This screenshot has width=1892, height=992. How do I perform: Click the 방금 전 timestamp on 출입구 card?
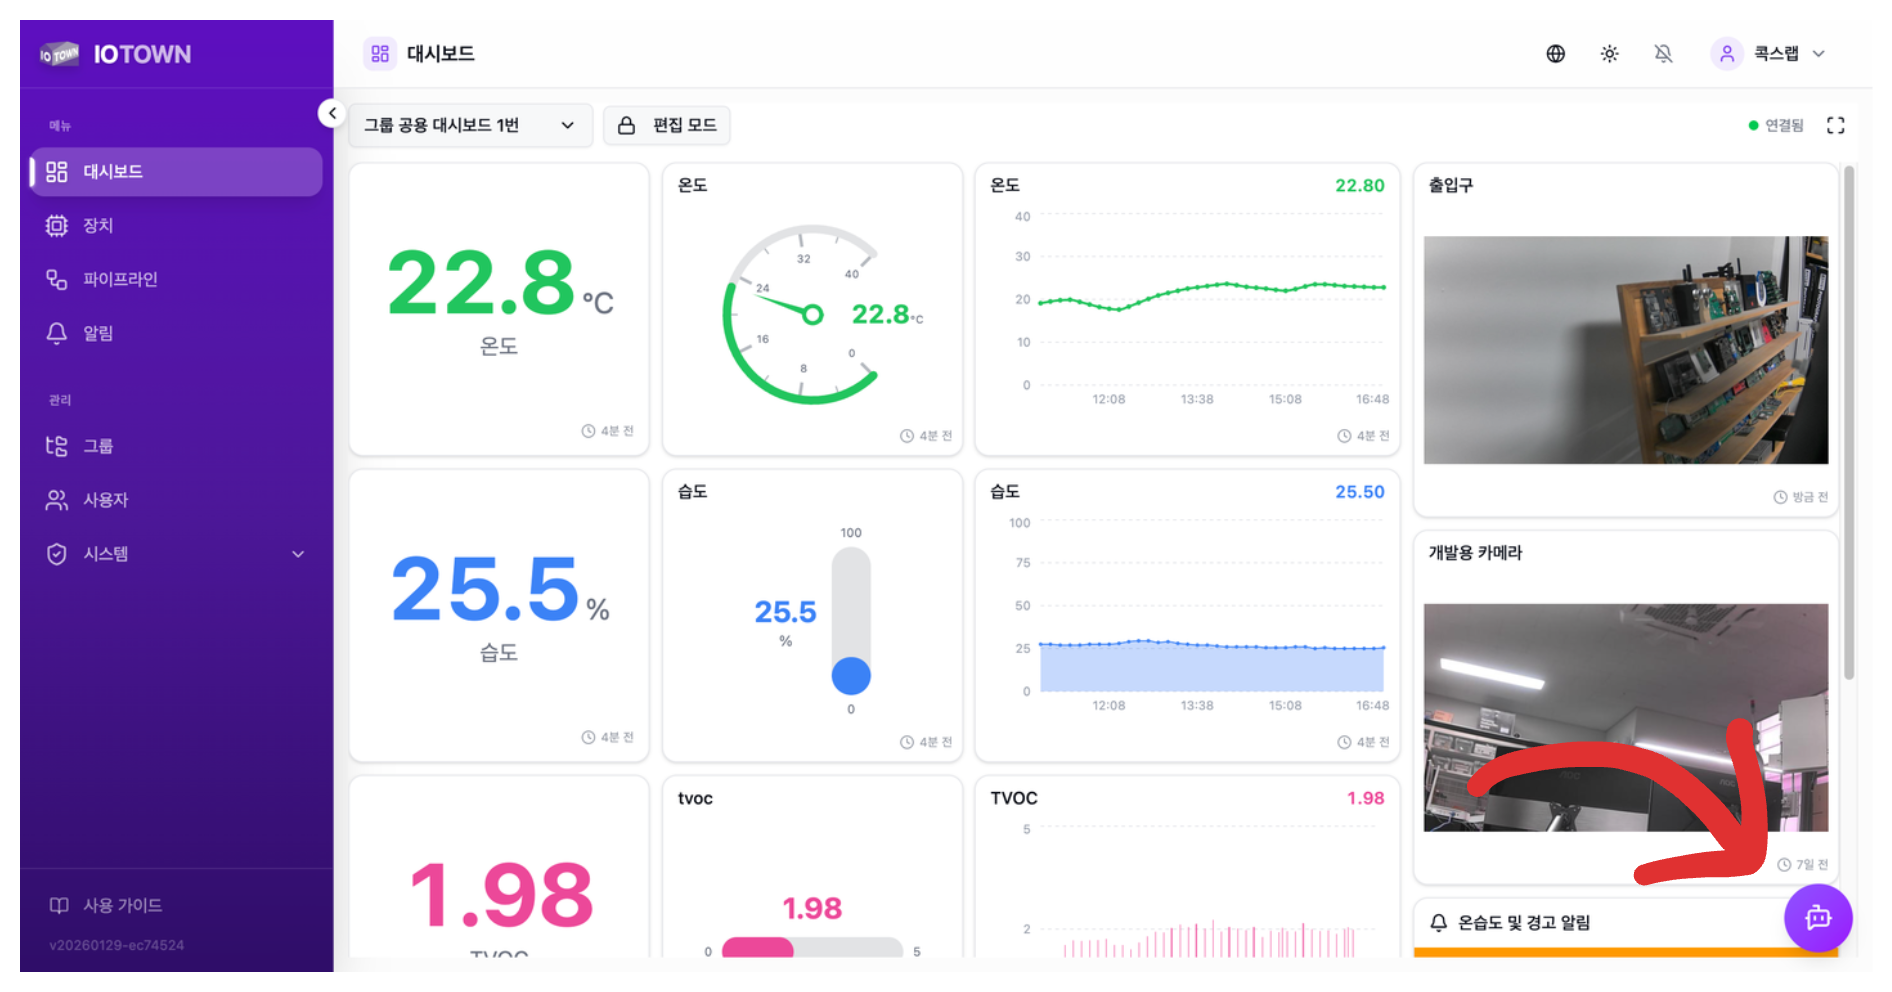[x=1801, y=497]
